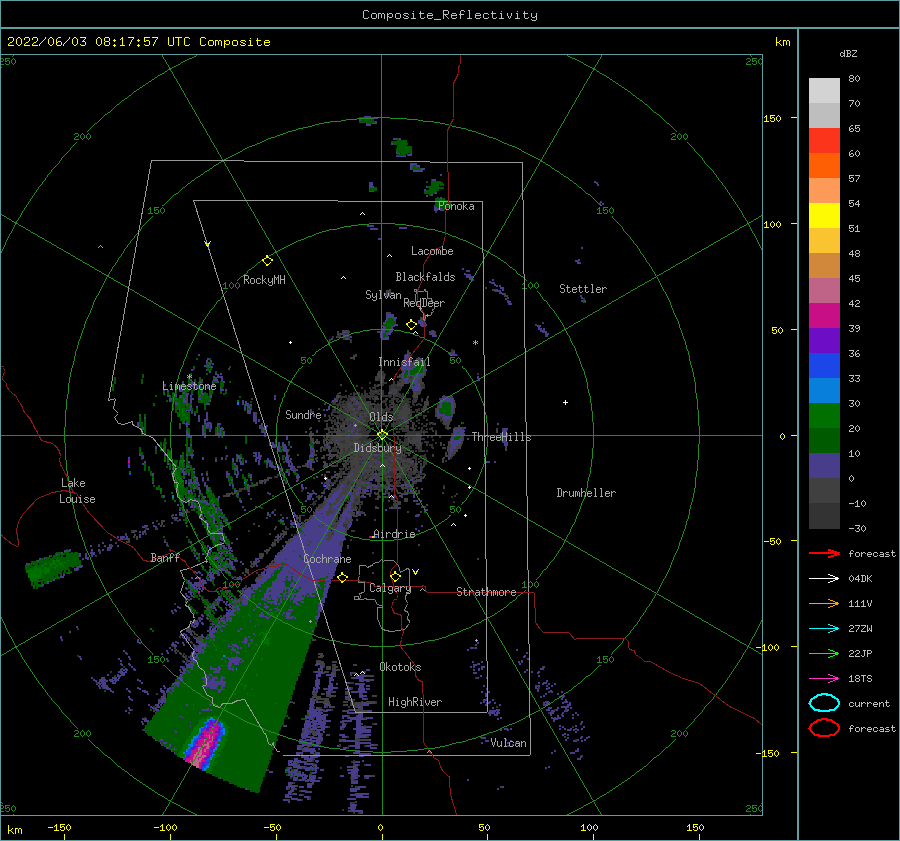Screen dimensions: 900x841
Task: Select the orange 57–60 dBZ swatch
Action: point(824,166)
